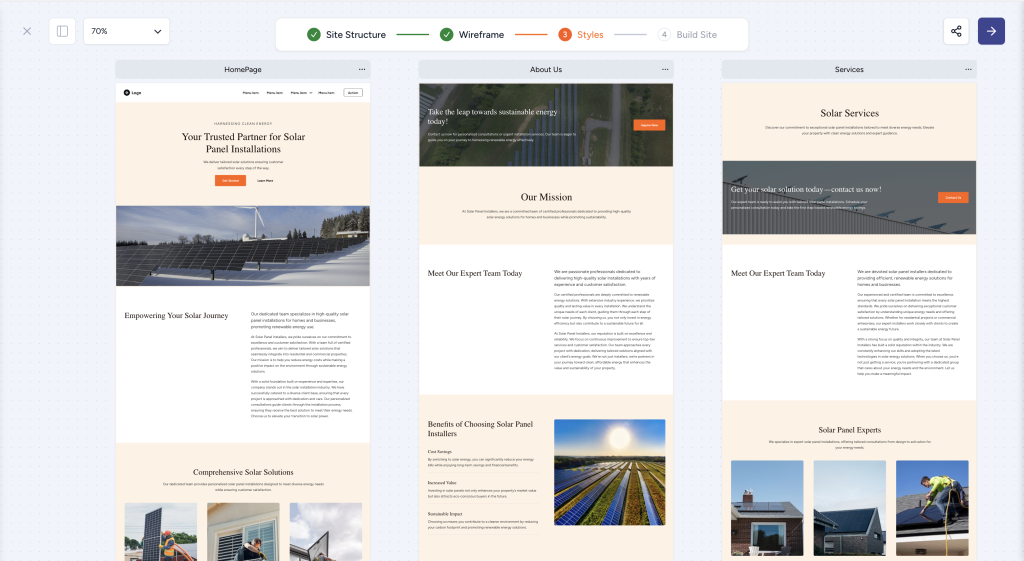Click 'Take the leap towards sustainable energy' heading
The width and height of the screenshot is (1024, 561).
pyautogui.click(x=492, y=116)
